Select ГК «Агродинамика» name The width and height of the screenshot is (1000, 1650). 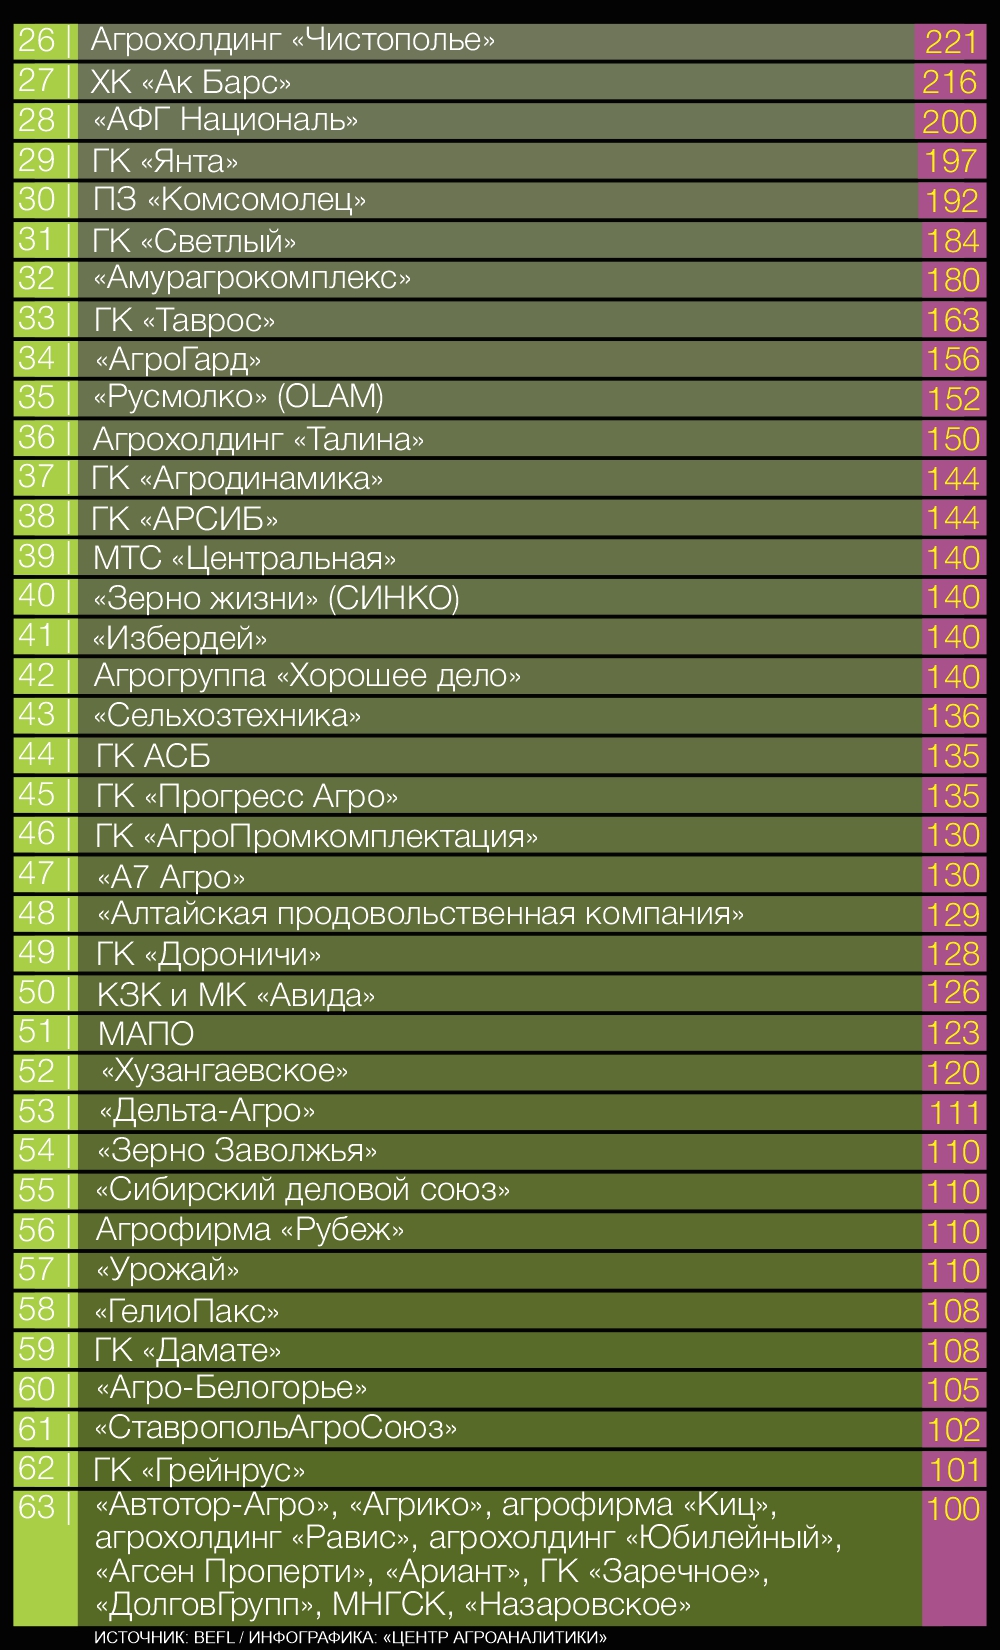coord(237,478)
